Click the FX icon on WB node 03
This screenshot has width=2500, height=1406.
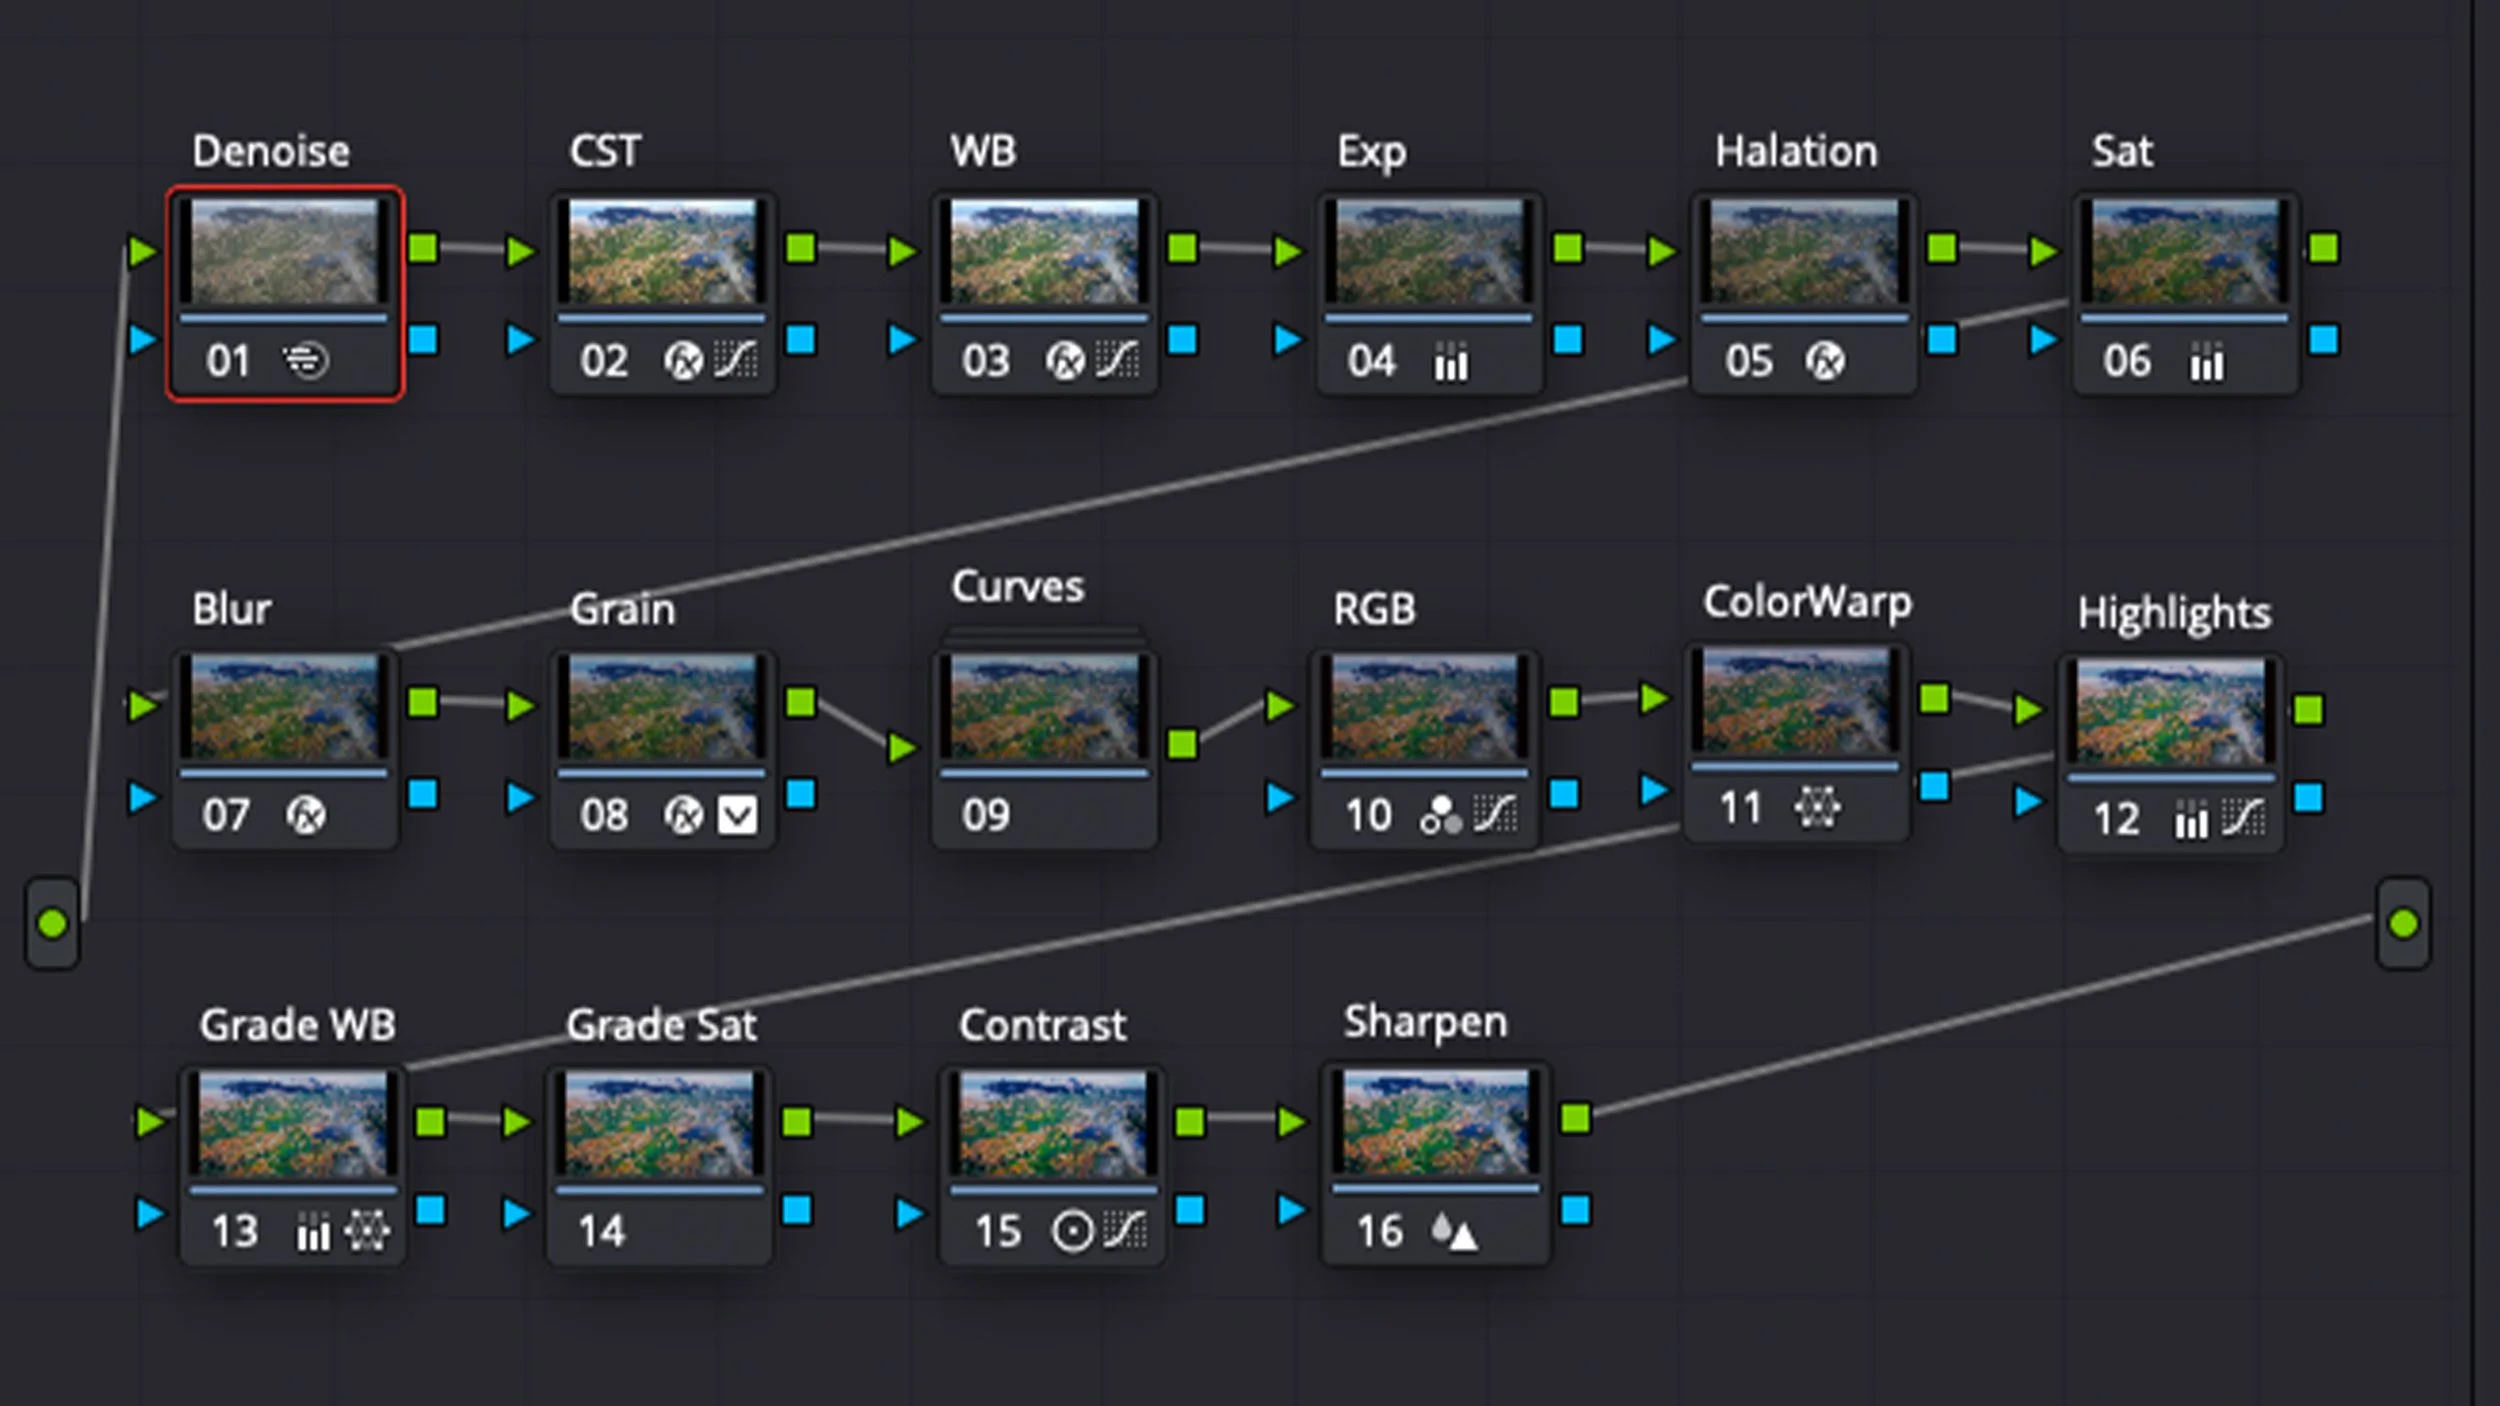1066,361
